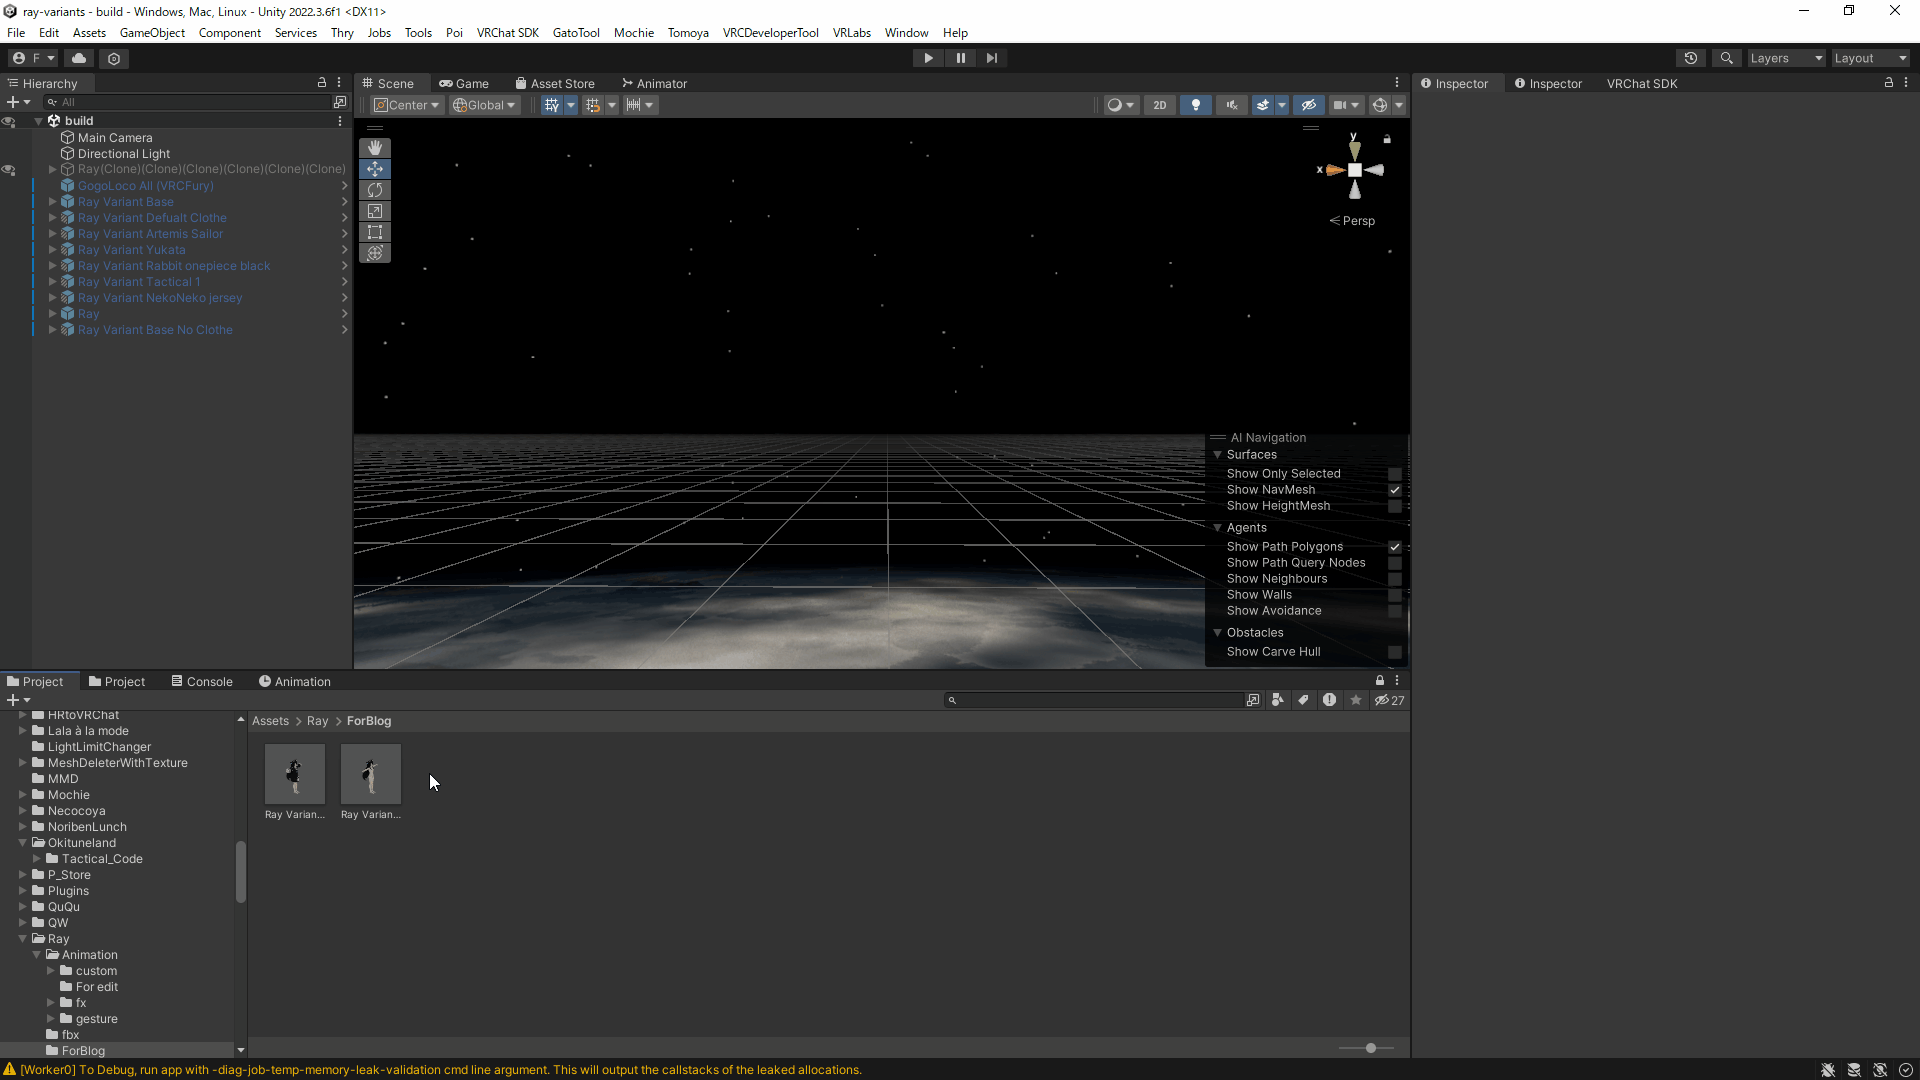
Task: Enable Show Only Selected checkbox
Action: coord(1395,474)
